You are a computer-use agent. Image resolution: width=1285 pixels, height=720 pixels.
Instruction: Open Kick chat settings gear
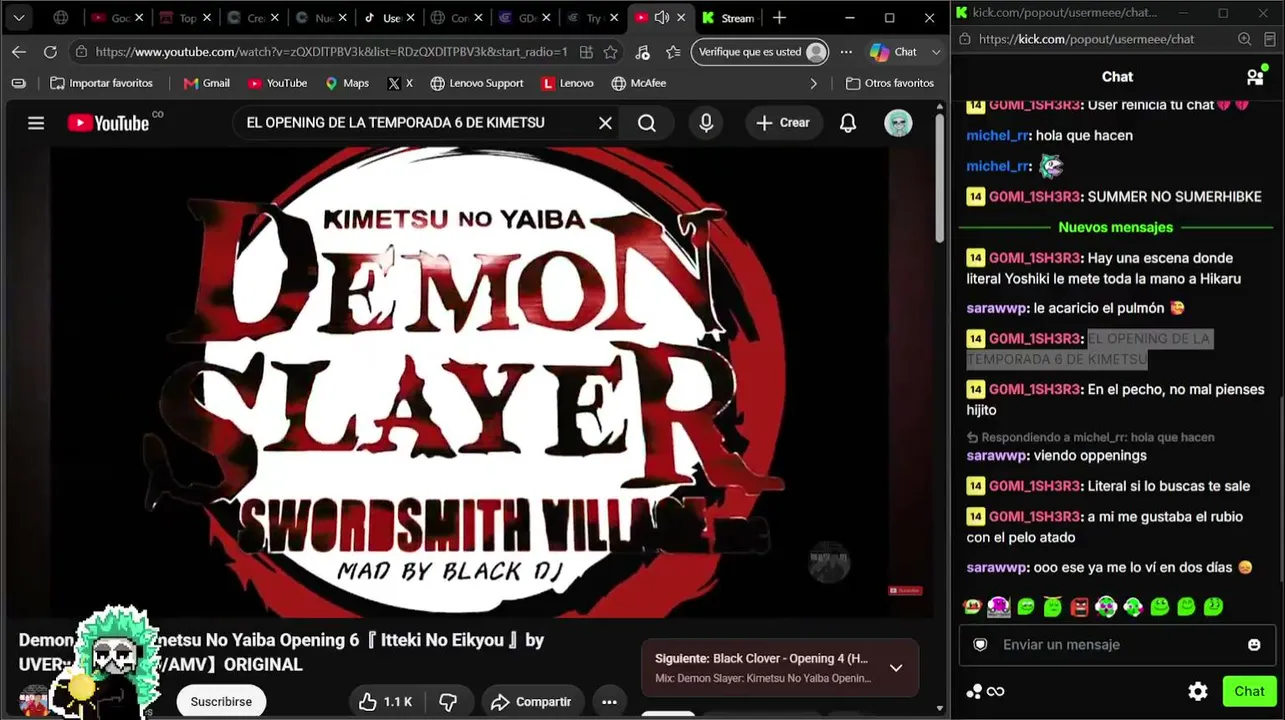[1198, 691]
